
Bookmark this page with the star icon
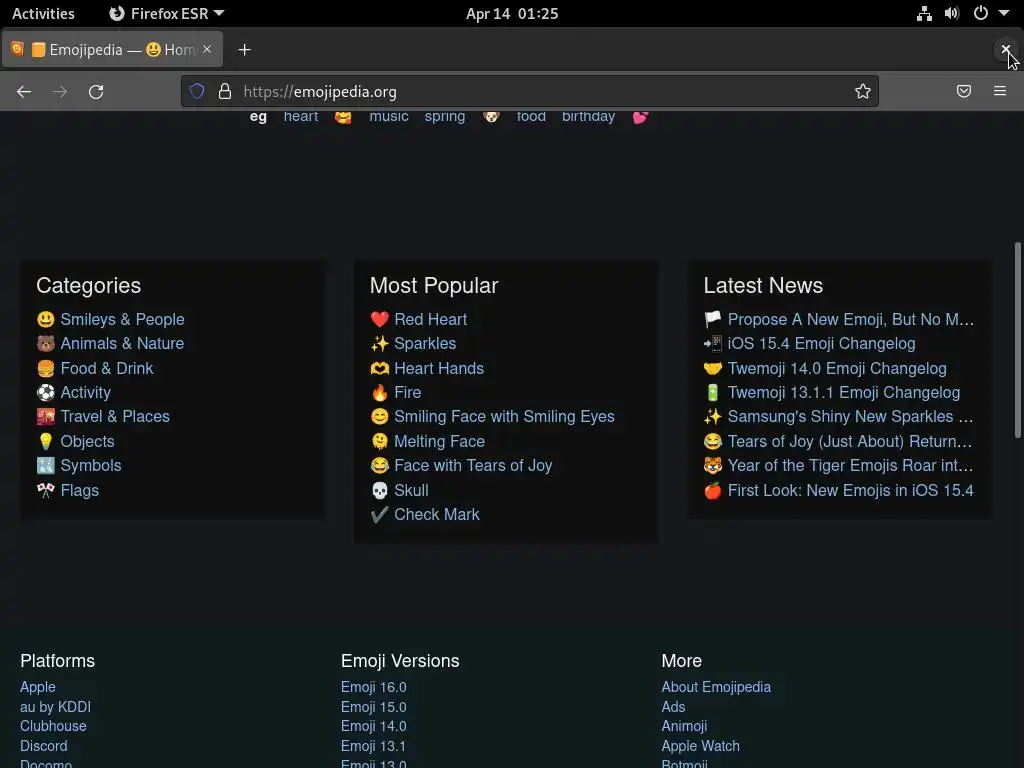coord(863,91)
